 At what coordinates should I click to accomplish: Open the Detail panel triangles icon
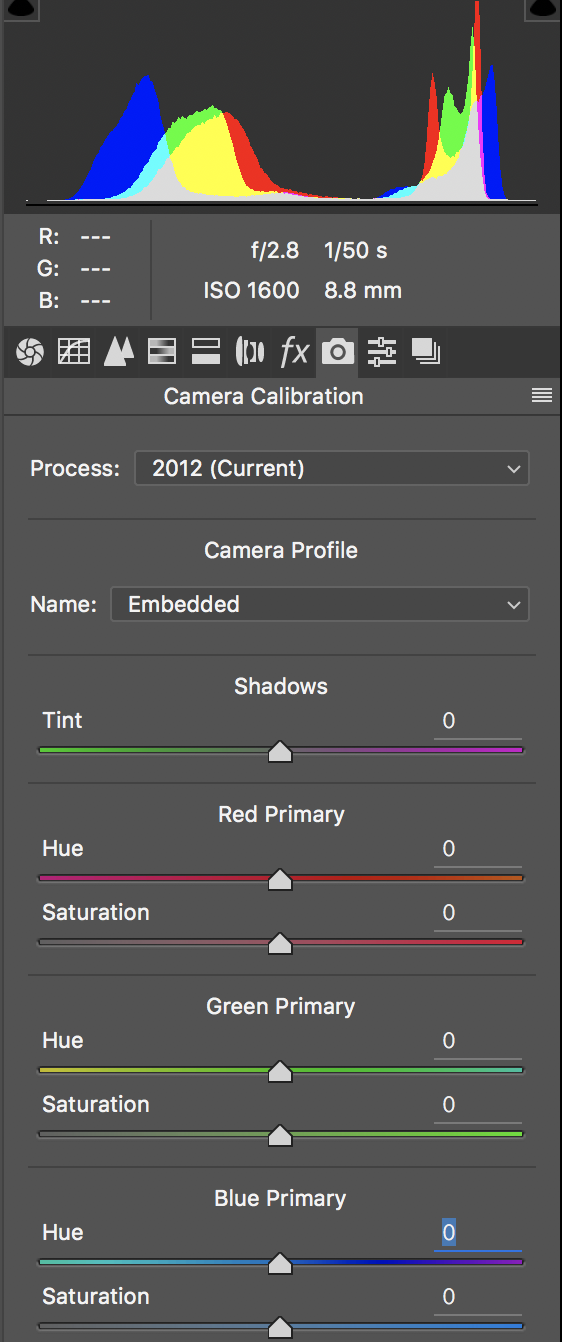(119, 352)
